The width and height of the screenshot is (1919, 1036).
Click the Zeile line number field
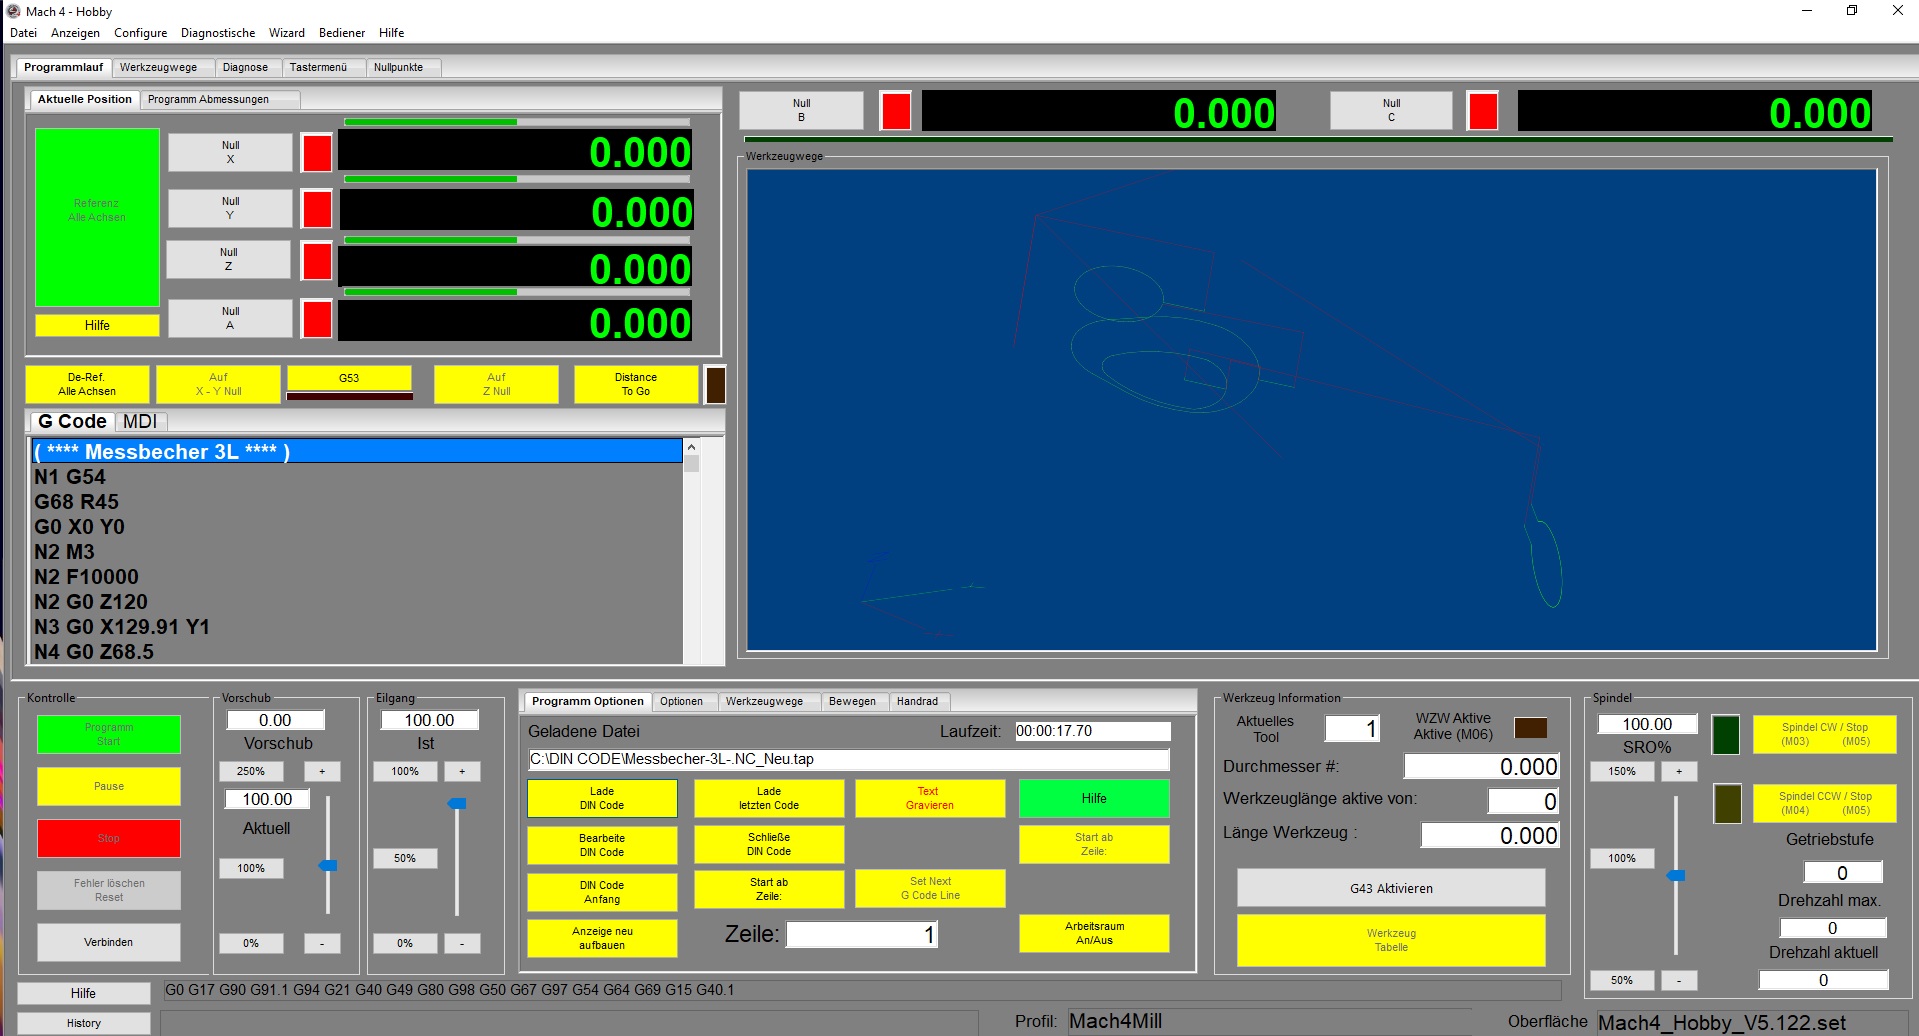(x=862, y=934)
